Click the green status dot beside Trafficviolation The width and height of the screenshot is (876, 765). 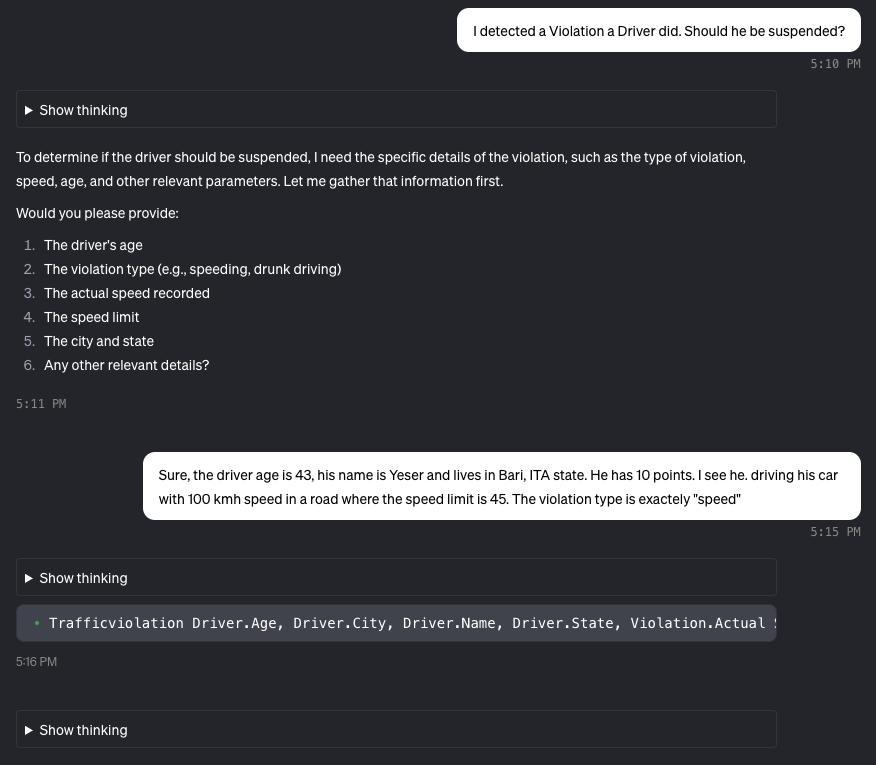(37, 623)
